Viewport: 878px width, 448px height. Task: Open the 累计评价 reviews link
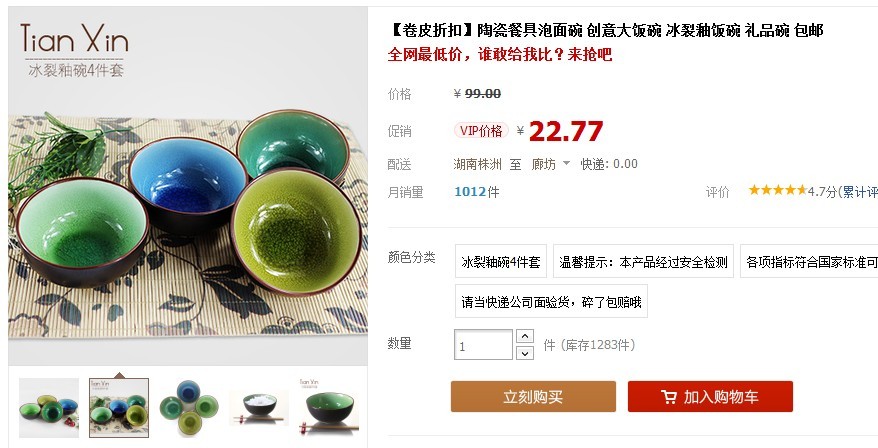point(860,192)
